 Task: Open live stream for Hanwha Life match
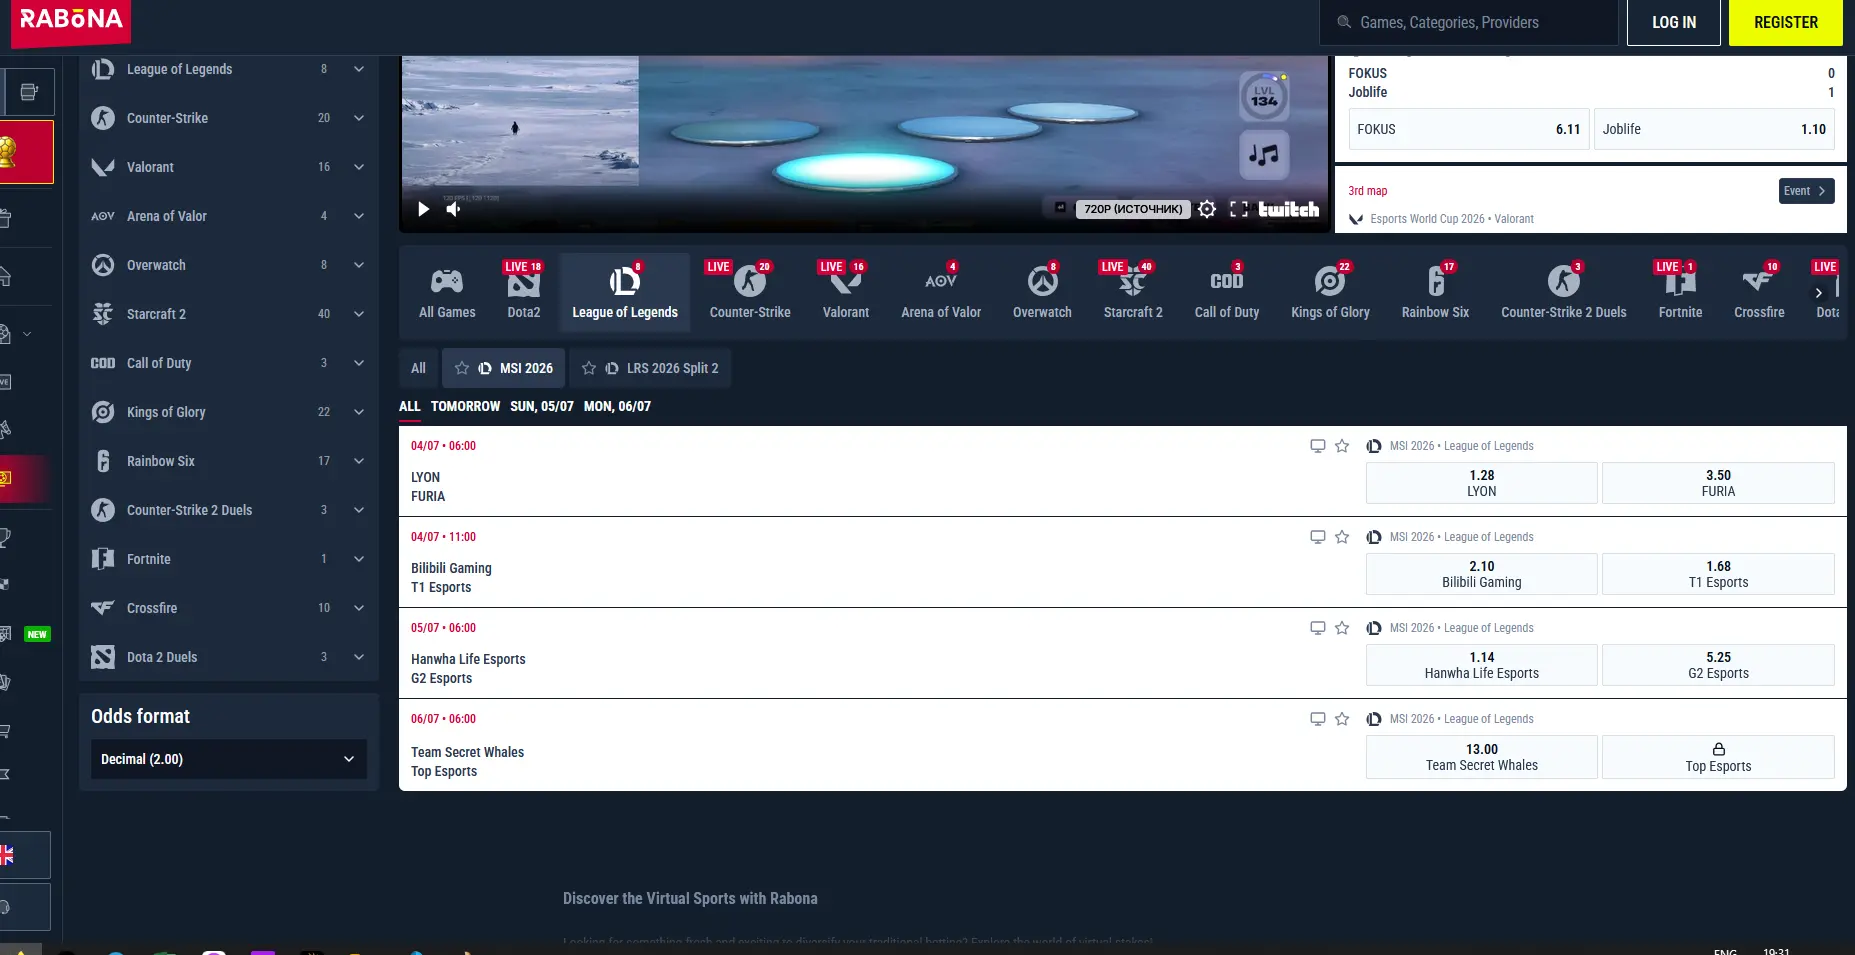pos(1318,628)
